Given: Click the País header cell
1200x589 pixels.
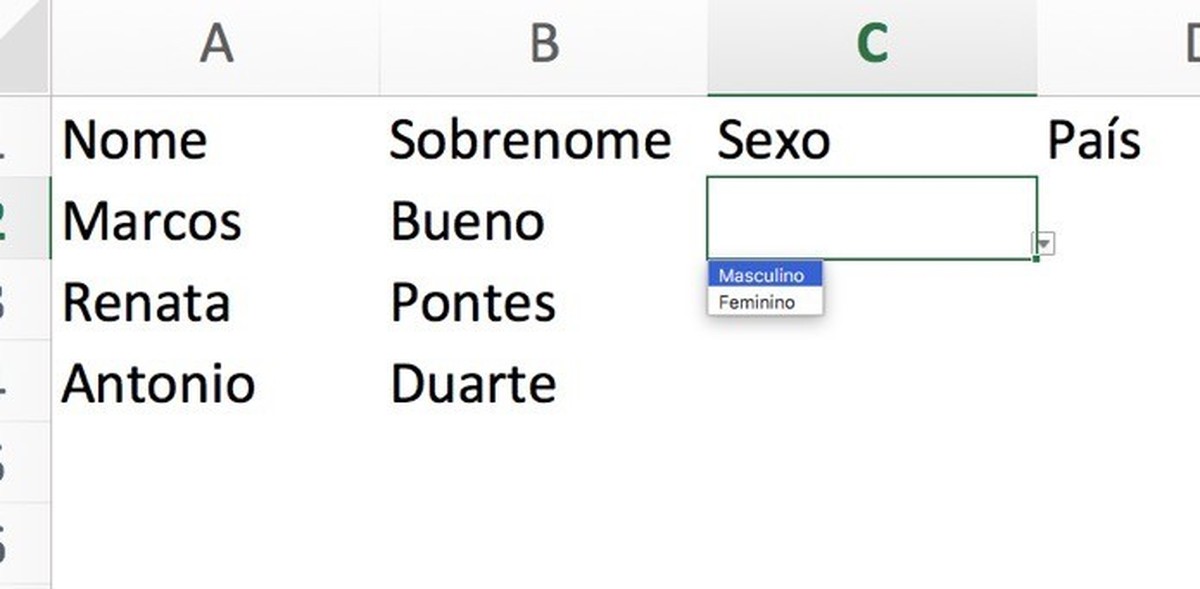Looking at the screenshot, I should click(x=1095, y=140).
